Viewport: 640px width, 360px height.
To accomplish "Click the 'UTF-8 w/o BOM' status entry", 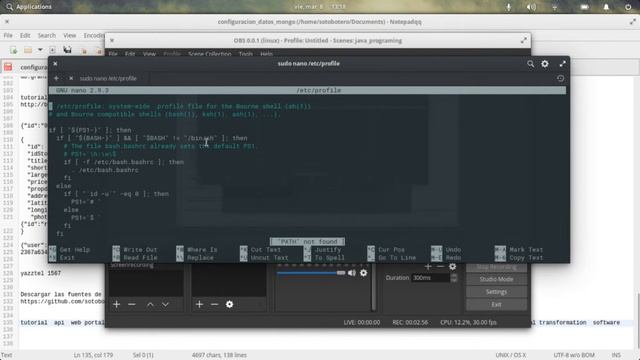I will [x=574, y=356].
